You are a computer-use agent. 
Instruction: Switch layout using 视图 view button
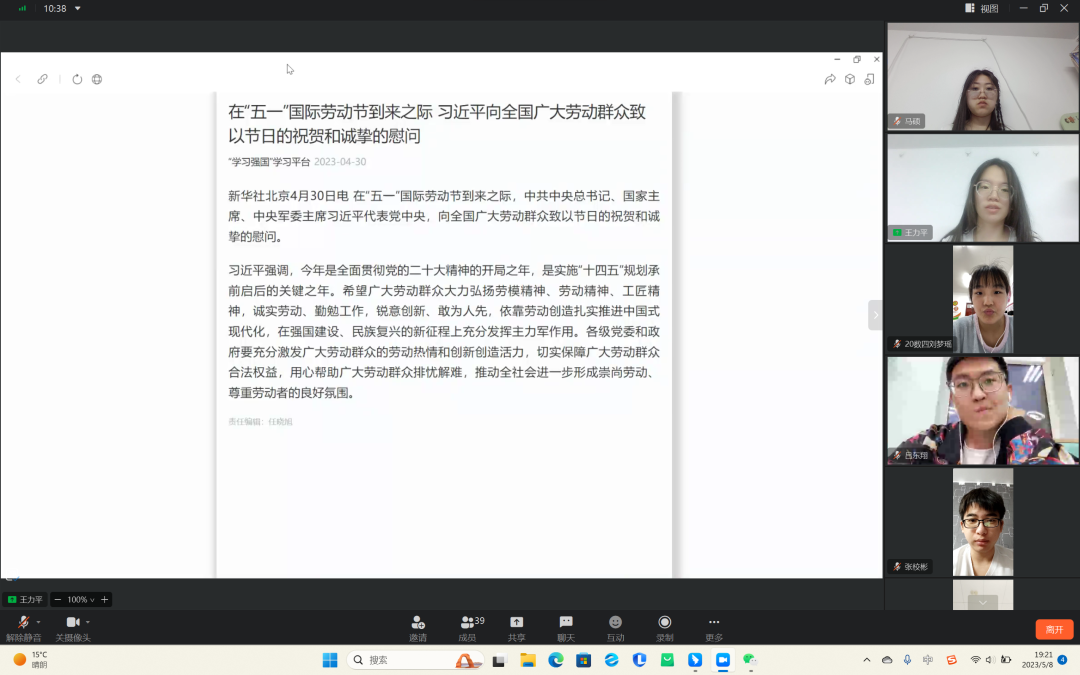[x=982, y=8]
